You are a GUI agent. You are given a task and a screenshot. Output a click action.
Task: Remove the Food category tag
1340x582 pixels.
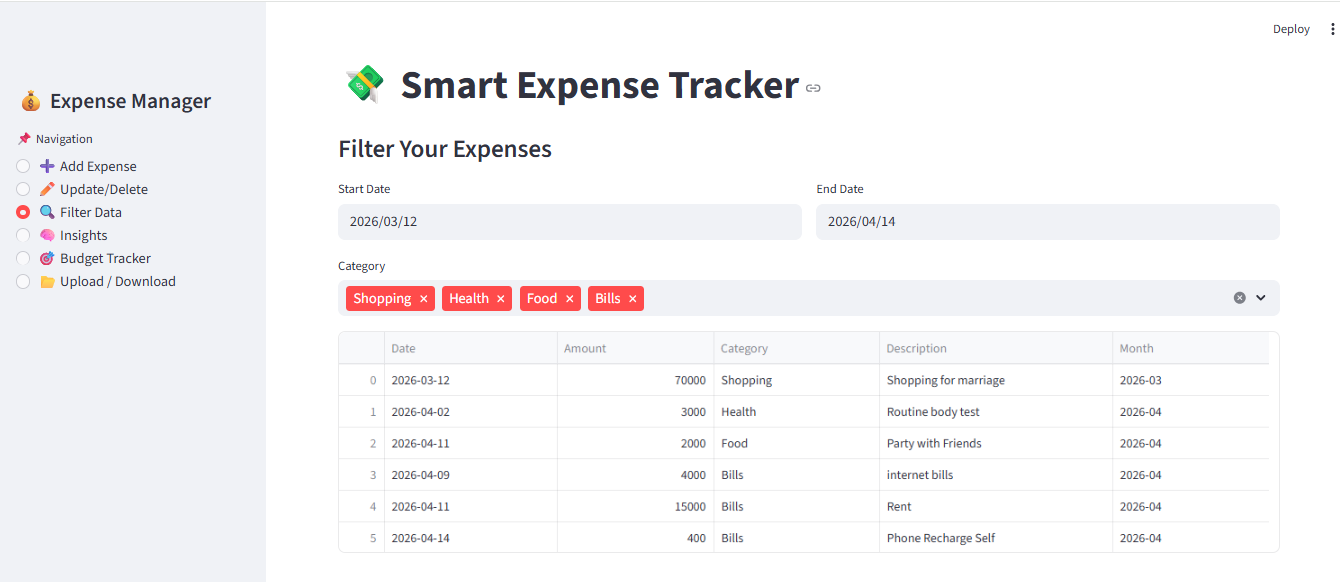tap(570, 299)
